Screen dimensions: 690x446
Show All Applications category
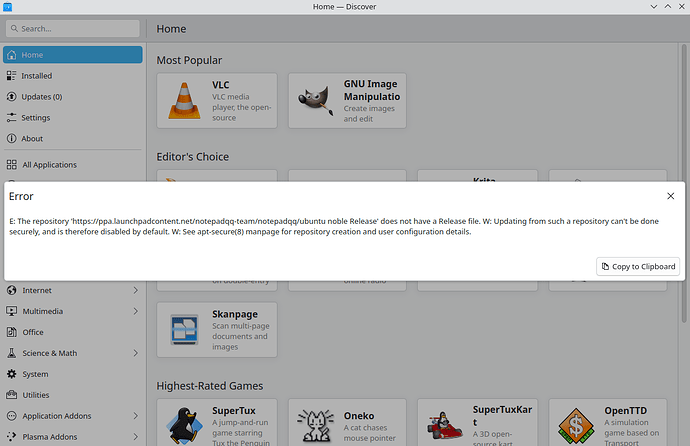[x=73, y=165]
